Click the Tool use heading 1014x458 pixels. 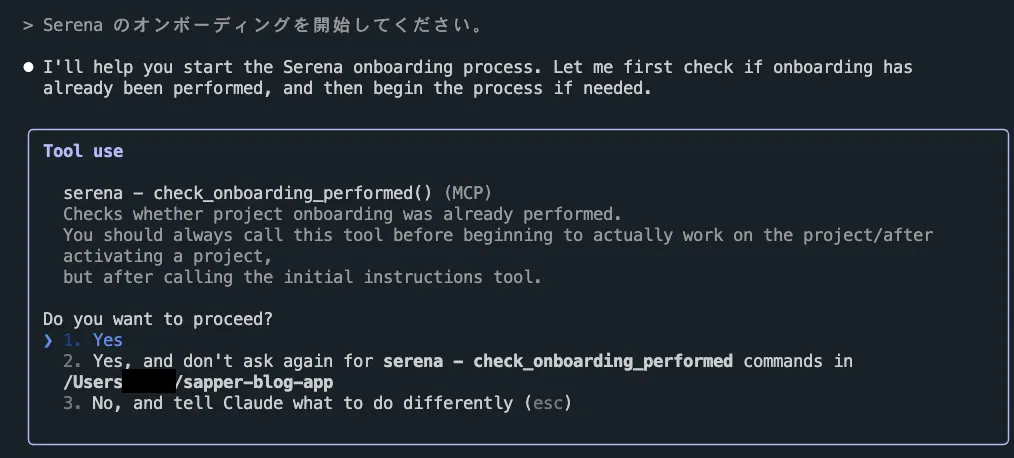[x=83, y=151]
